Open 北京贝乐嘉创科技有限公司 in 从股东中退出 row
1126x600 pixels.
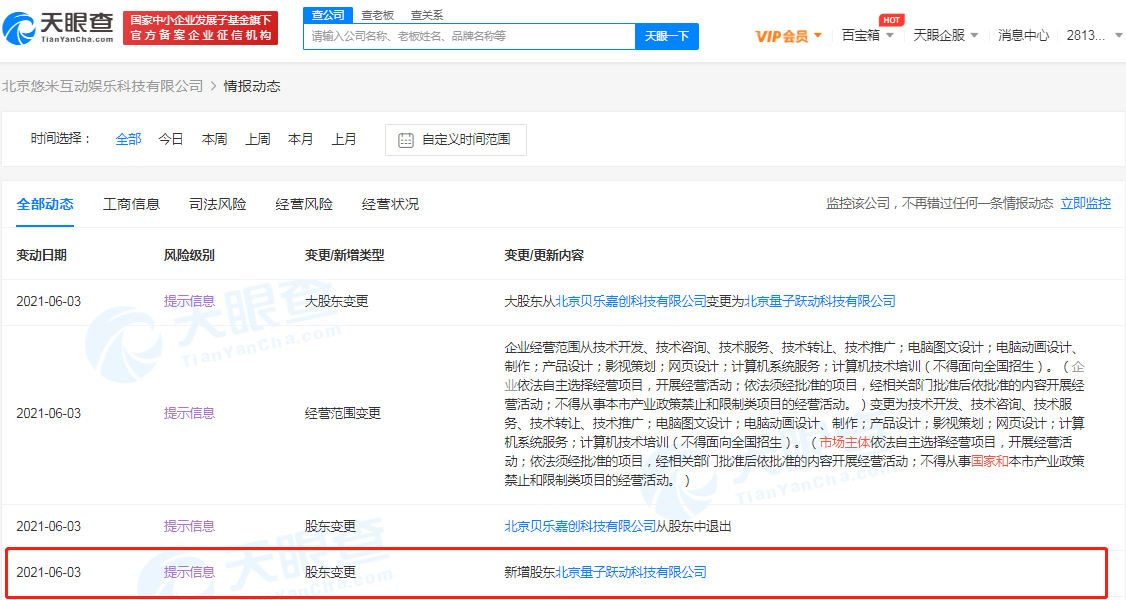[580, 527]
